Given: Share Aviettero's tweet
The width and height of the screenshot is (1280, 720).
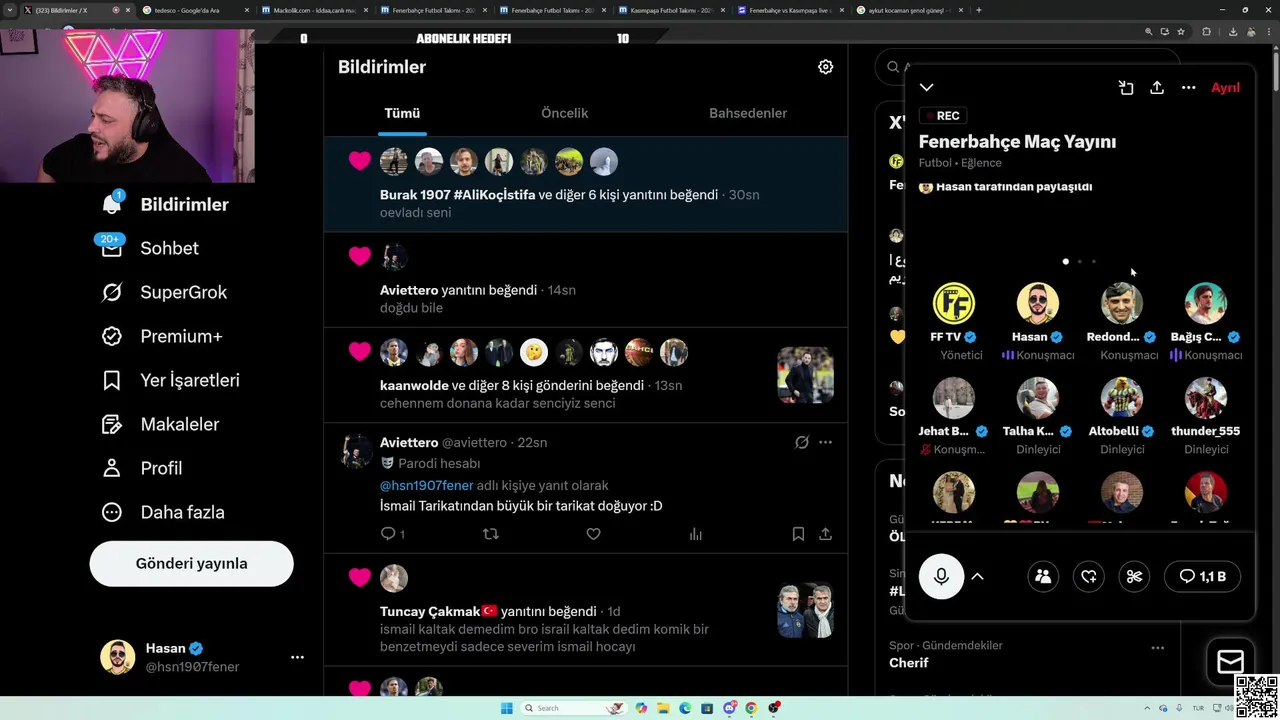Looking at the screenshot, I should tap(825, 534).
